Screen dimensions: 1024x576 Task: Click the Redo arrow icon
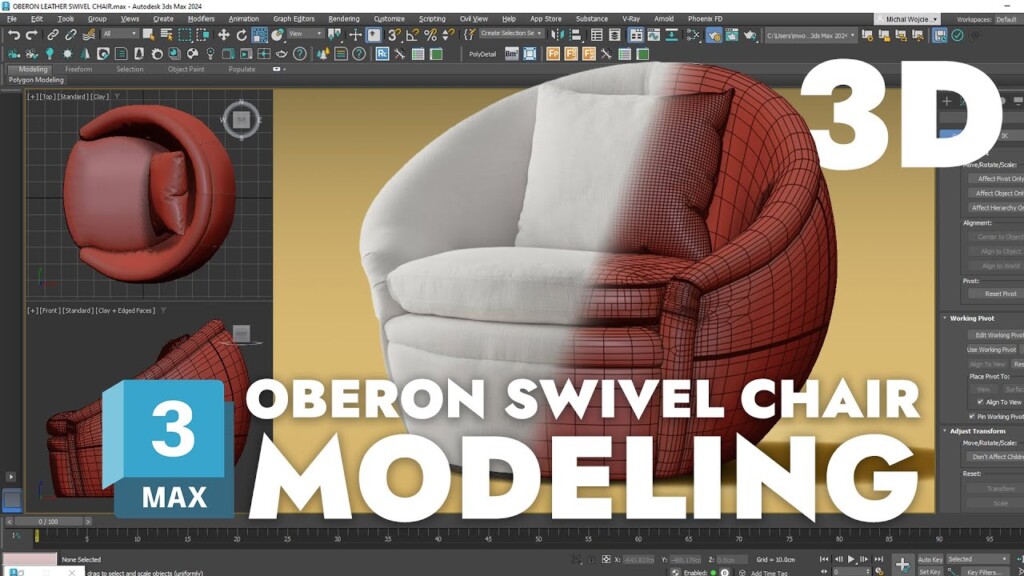point(31,35)
